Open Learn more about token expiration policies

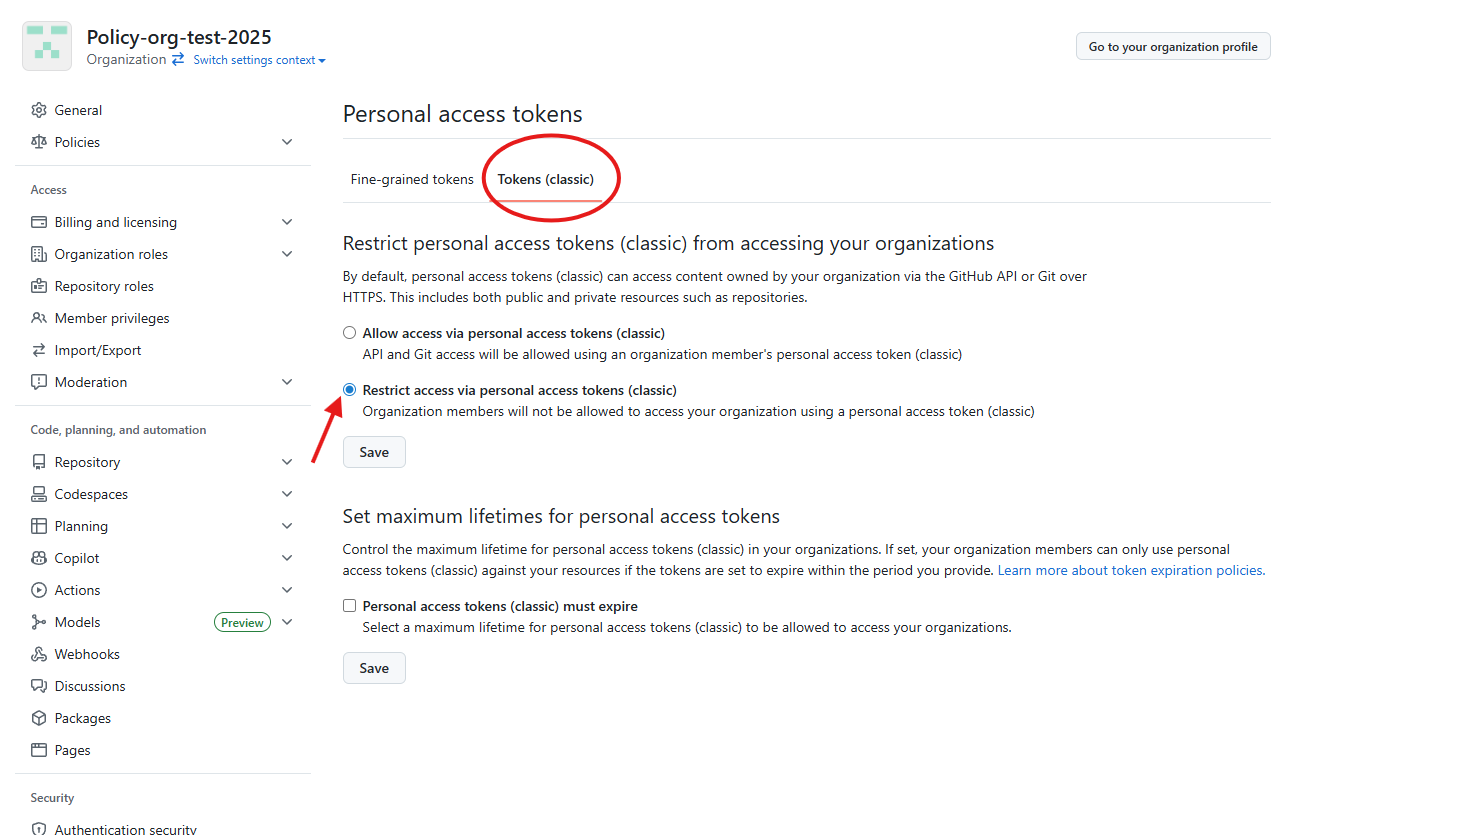[1131, 571]
